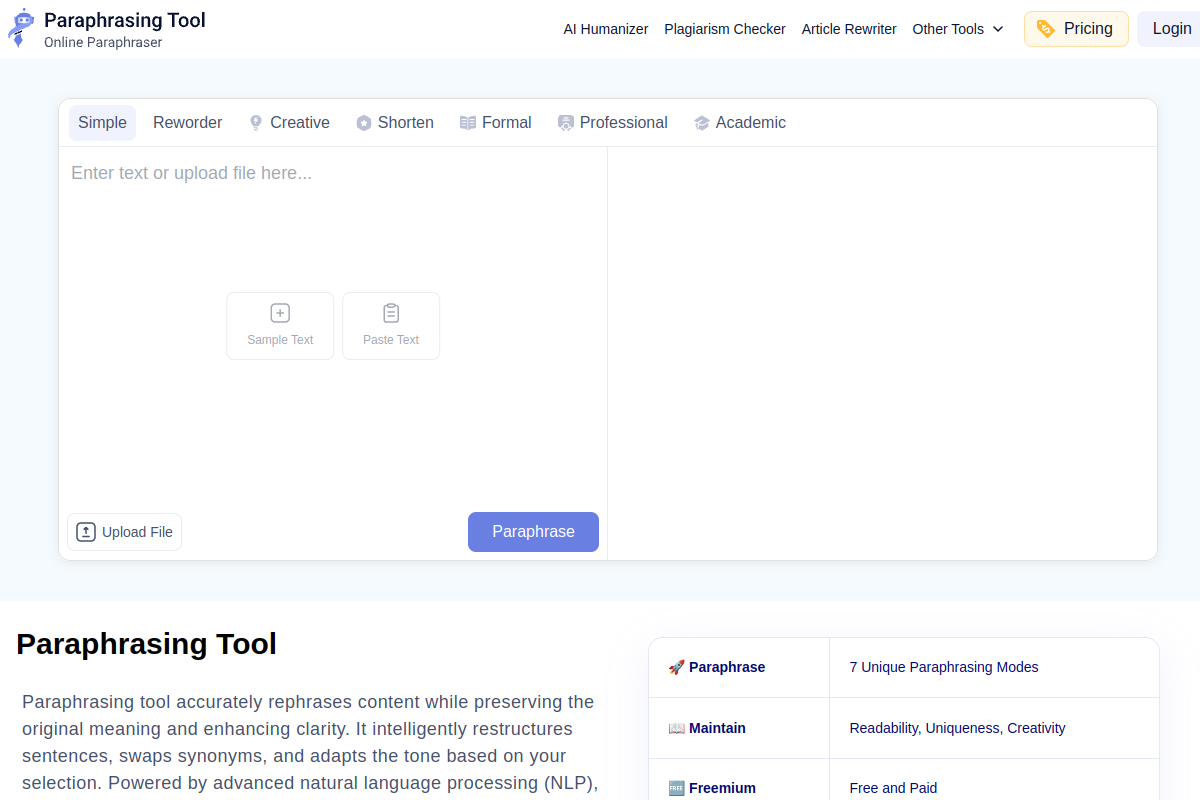Click the Pricing button
The height and width of the screenshot is (800, 1200).
click(x=1076, y=29)
